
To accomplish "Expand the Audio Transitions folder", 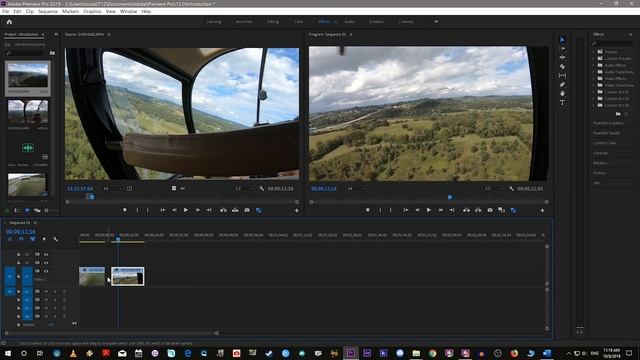I will [x=594, y=72].
